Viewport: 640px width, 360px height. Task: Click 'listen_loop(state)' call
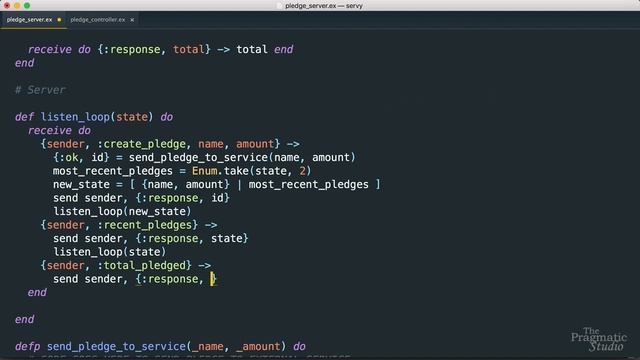(x=109, y=252)
